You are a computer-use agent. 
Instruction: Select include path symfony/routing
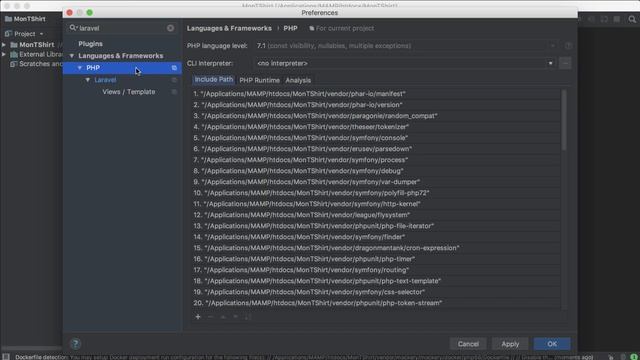(376, 270)
